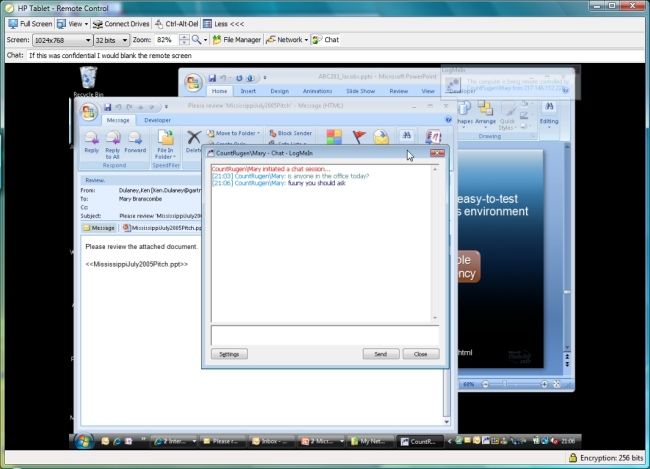The image size is (650, 469).
Task: Click Save icon in PowerPoint quick access
Action: [x=212, y=78]
